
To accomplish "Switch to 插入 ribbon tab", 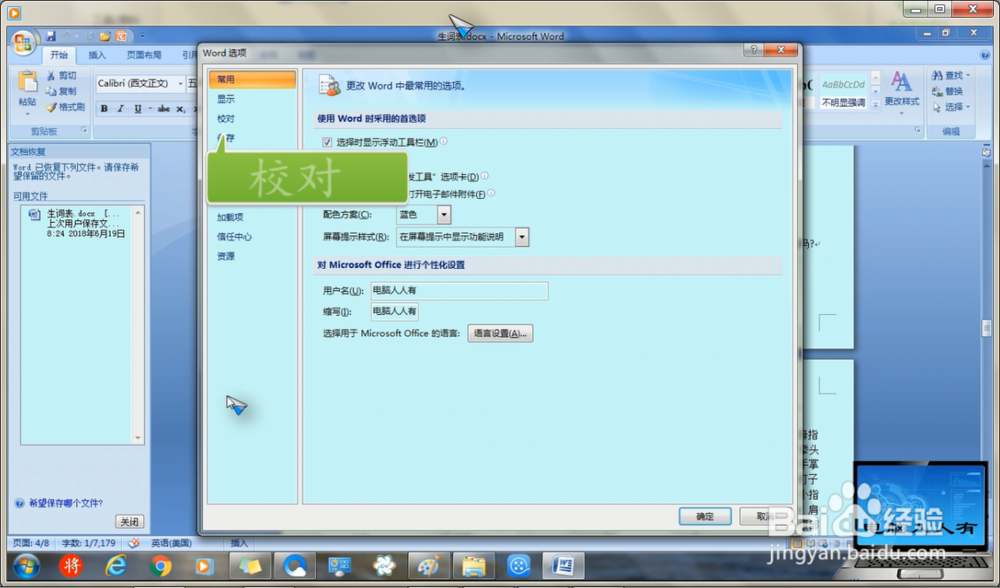I will pos(97,55).
